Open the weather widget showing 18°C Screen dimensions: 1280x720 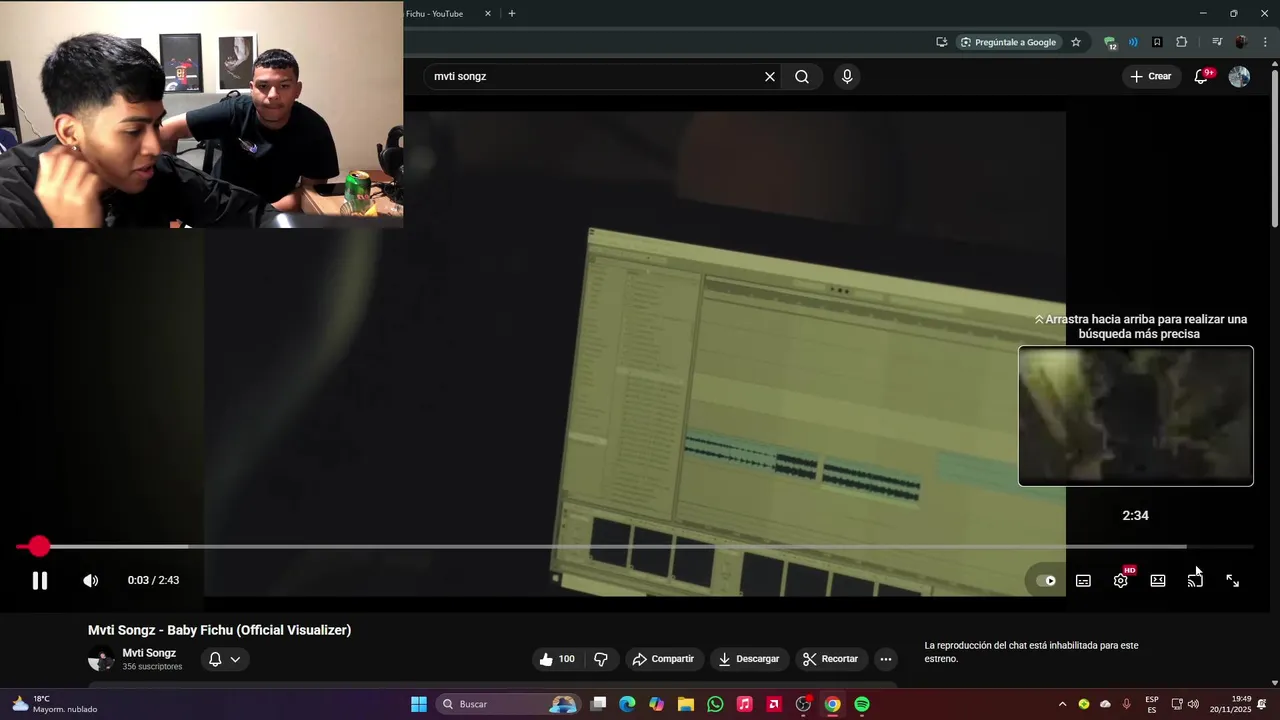pyautogui.click(x=55, y=704)
